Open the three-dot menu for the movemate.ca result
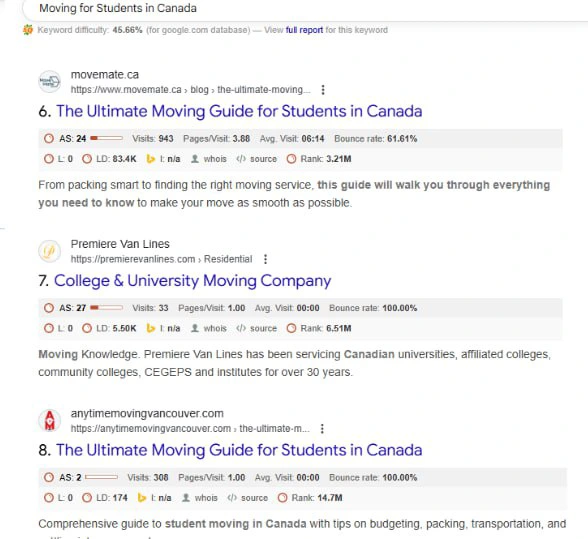Viewport: 588px width, 539px height. (323, 90)
